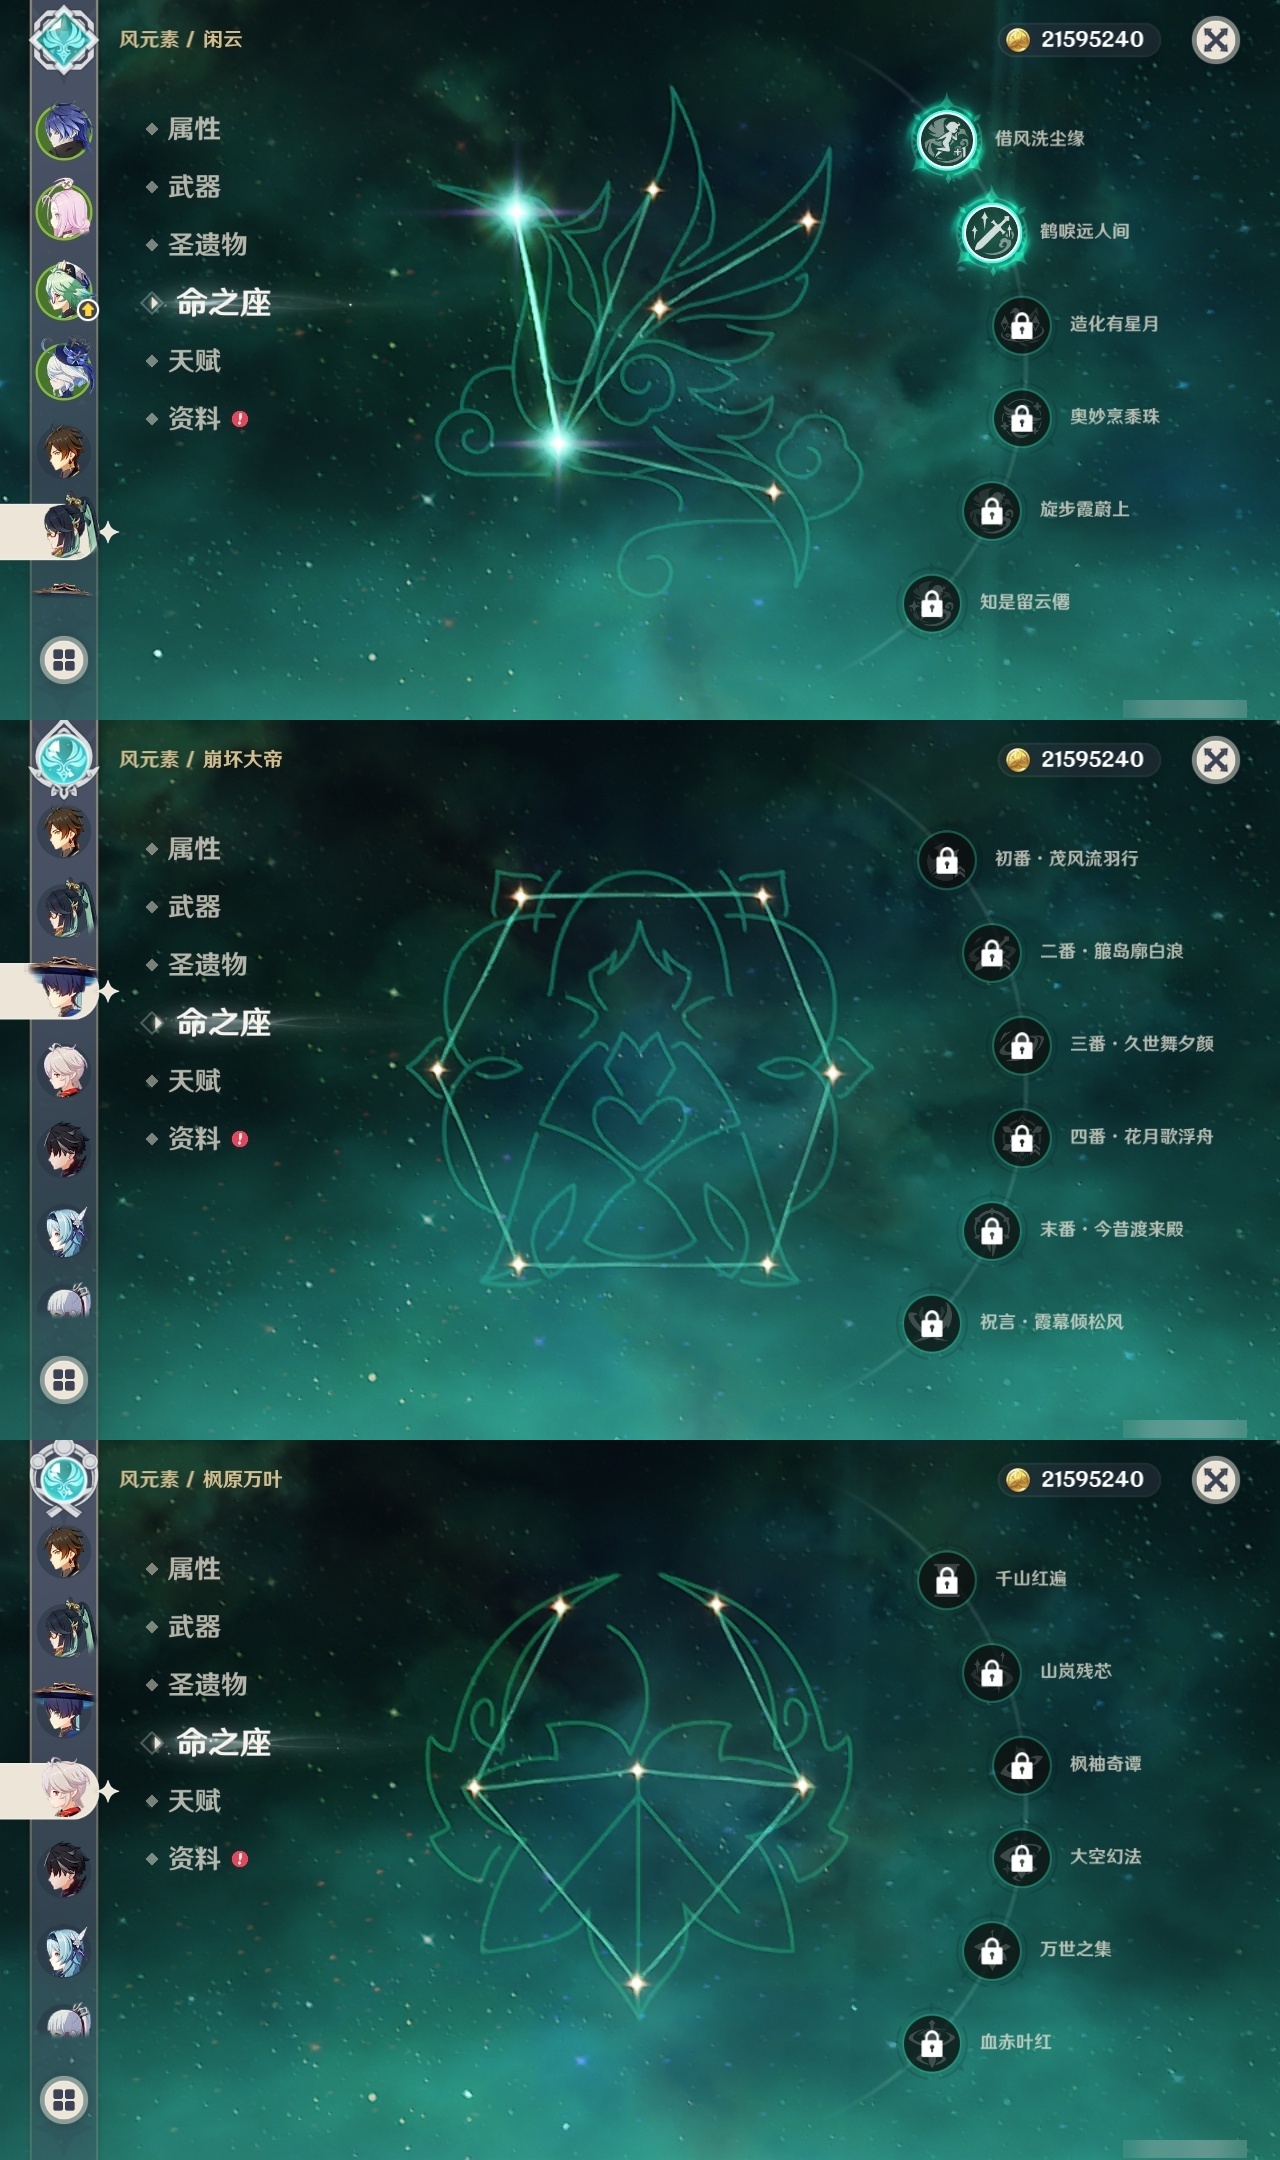The height and width of the screenshot is (2160, 1280).
Task: Select locked node 祝言·霞幕倾松风
Action: pos(931,1322)
